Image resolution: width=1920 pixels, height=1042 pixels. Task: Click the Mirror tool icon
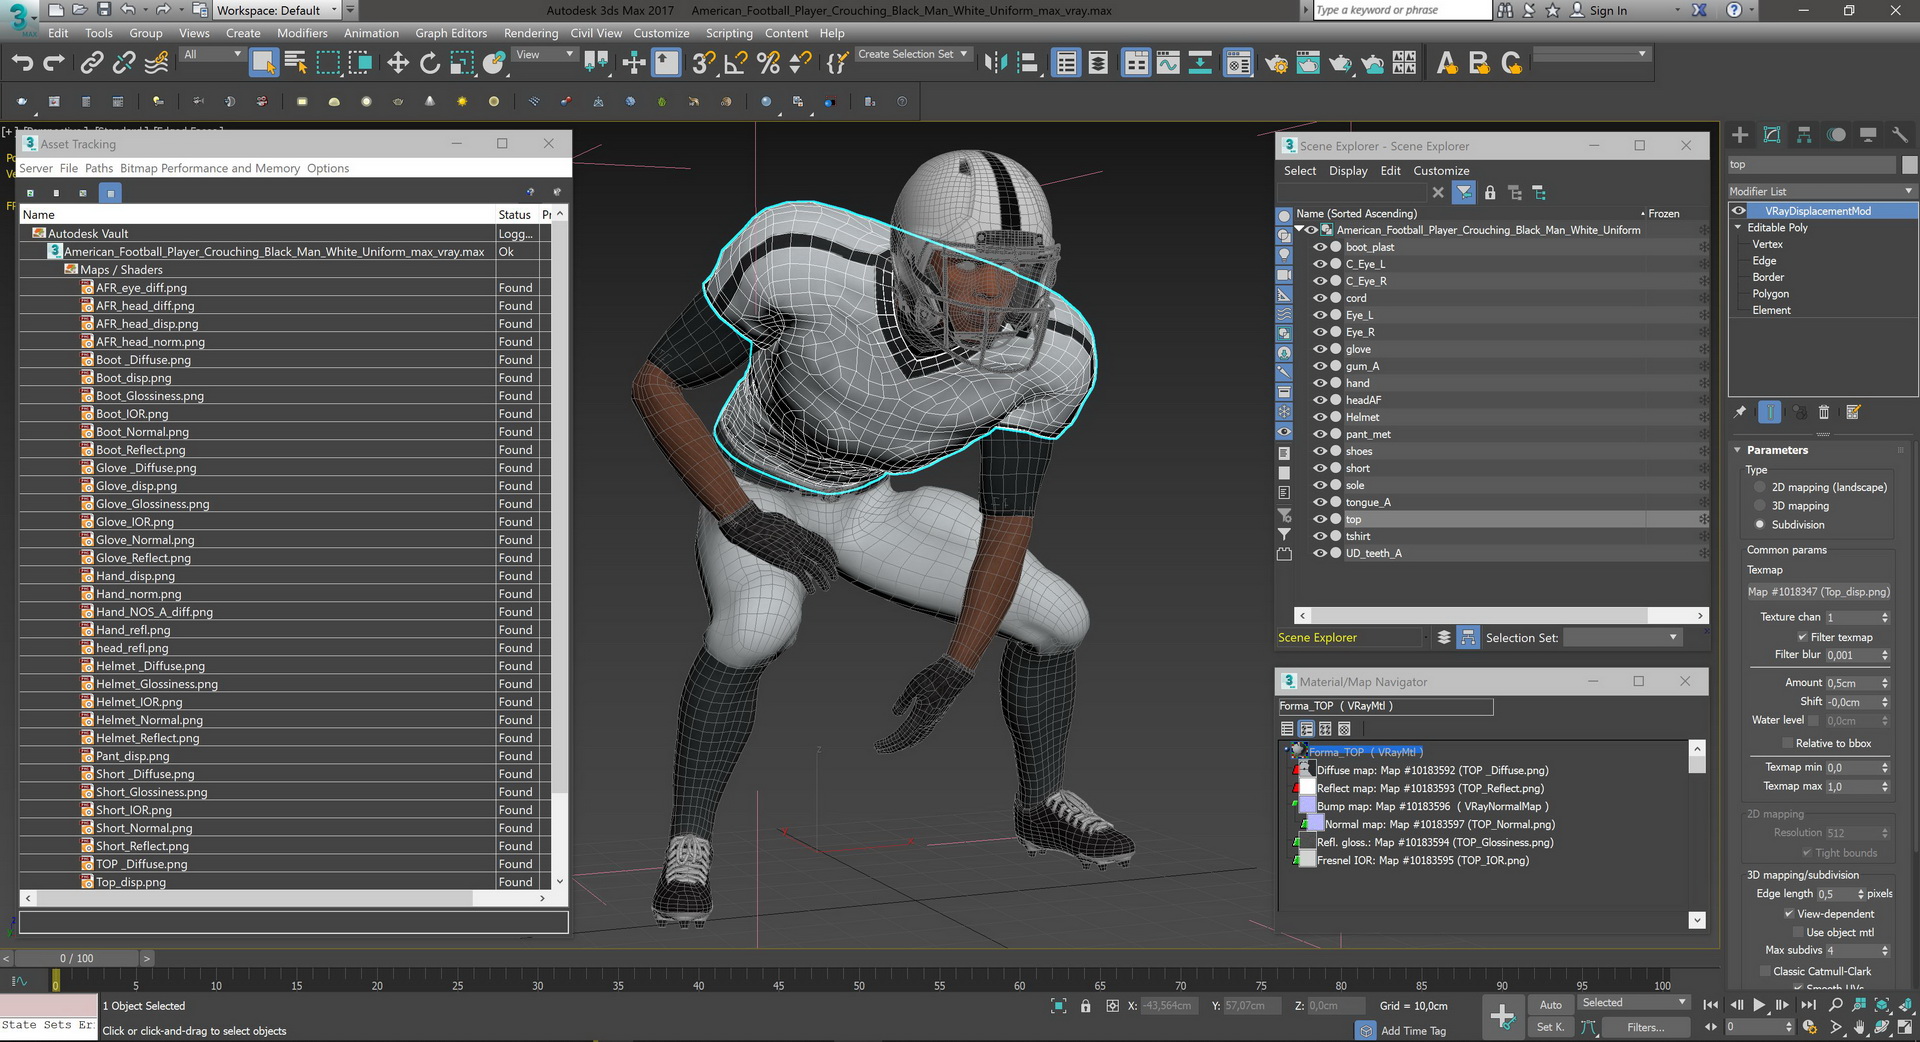[x=995, y=63]
